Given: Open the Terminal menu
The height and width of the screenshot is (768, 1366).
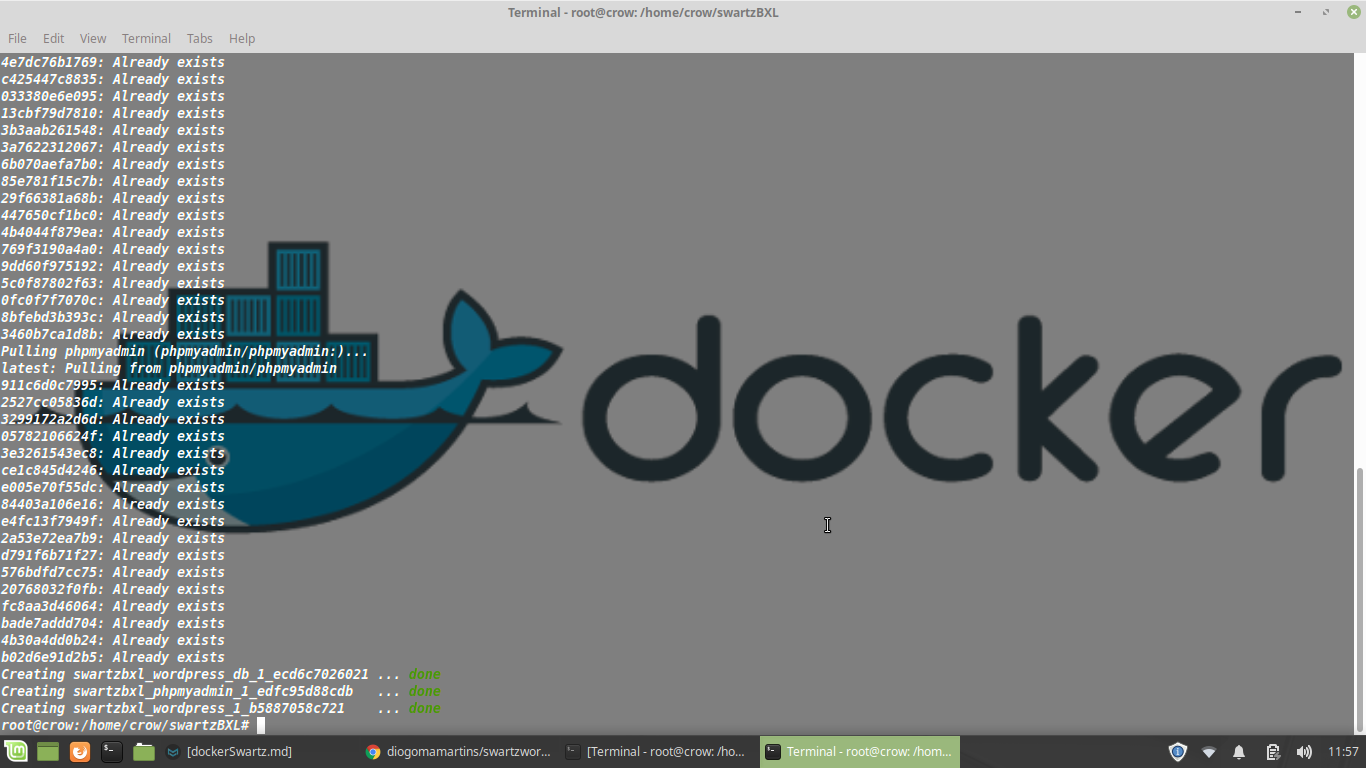Looking at the screenshot, I should pyautogui.click(x=146, y=38).
